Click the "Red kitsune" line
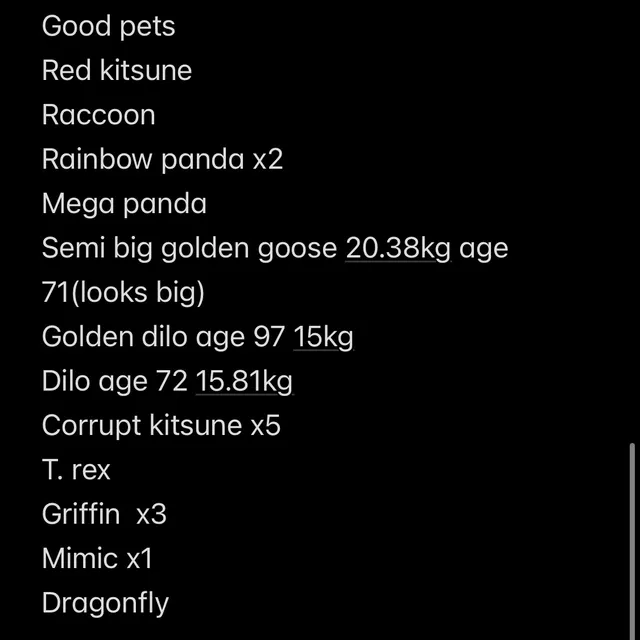The width and height of the screenshot is (640, 640). point(116,71)
